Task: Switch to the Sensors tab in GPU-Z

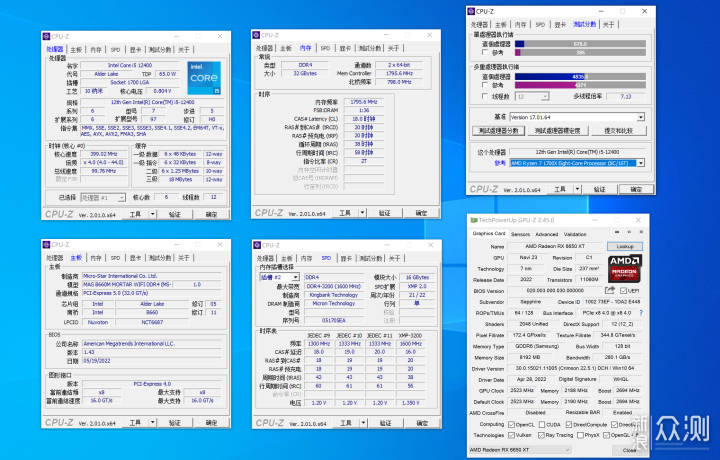Action: pyautogui.click(x=520, y=234)
